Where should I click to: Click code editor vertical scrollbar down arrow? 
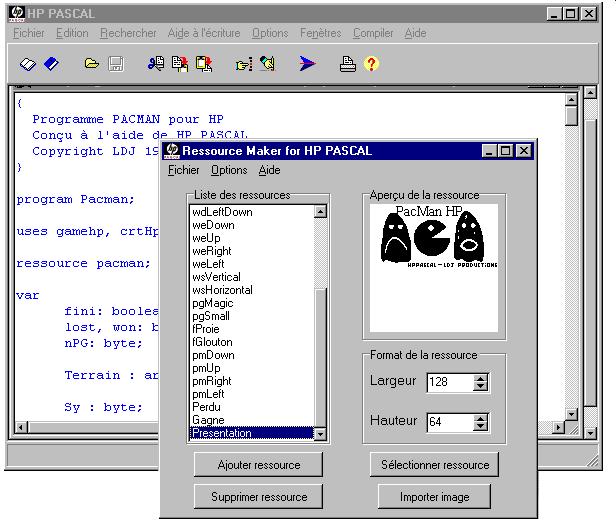571,414
